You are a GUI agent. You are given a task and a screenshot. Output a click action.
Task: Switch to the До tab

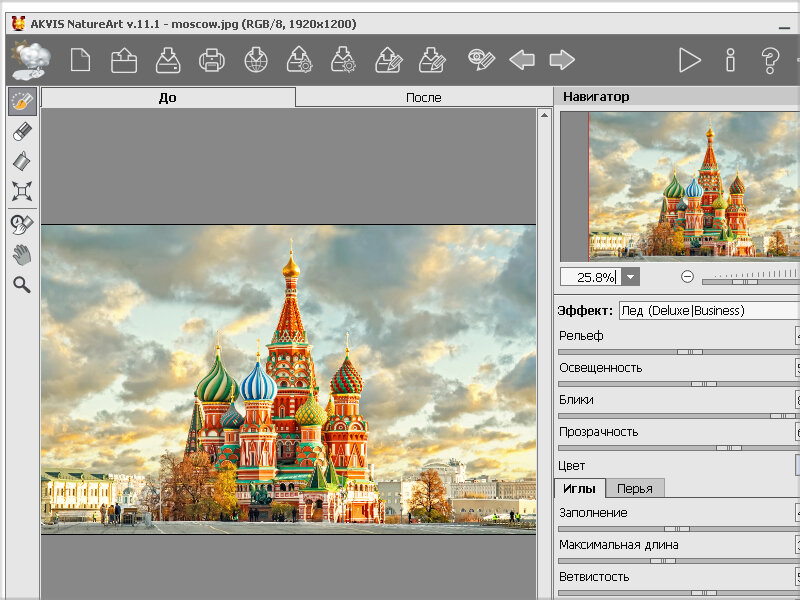coord(168,97)
